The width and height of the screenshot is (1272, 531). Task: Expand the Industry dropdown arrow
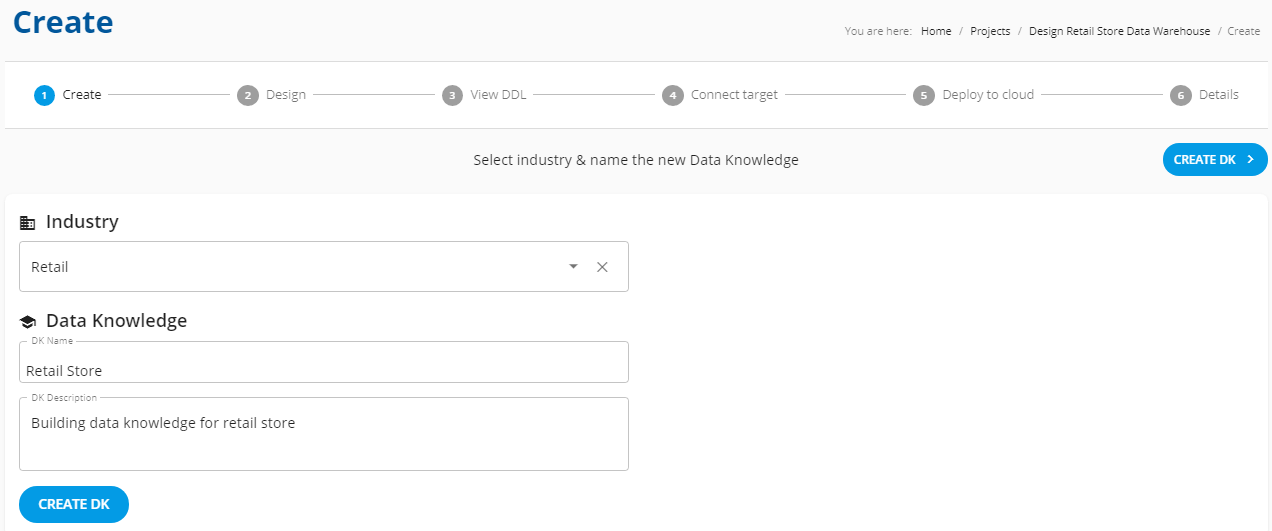(573, 267)
